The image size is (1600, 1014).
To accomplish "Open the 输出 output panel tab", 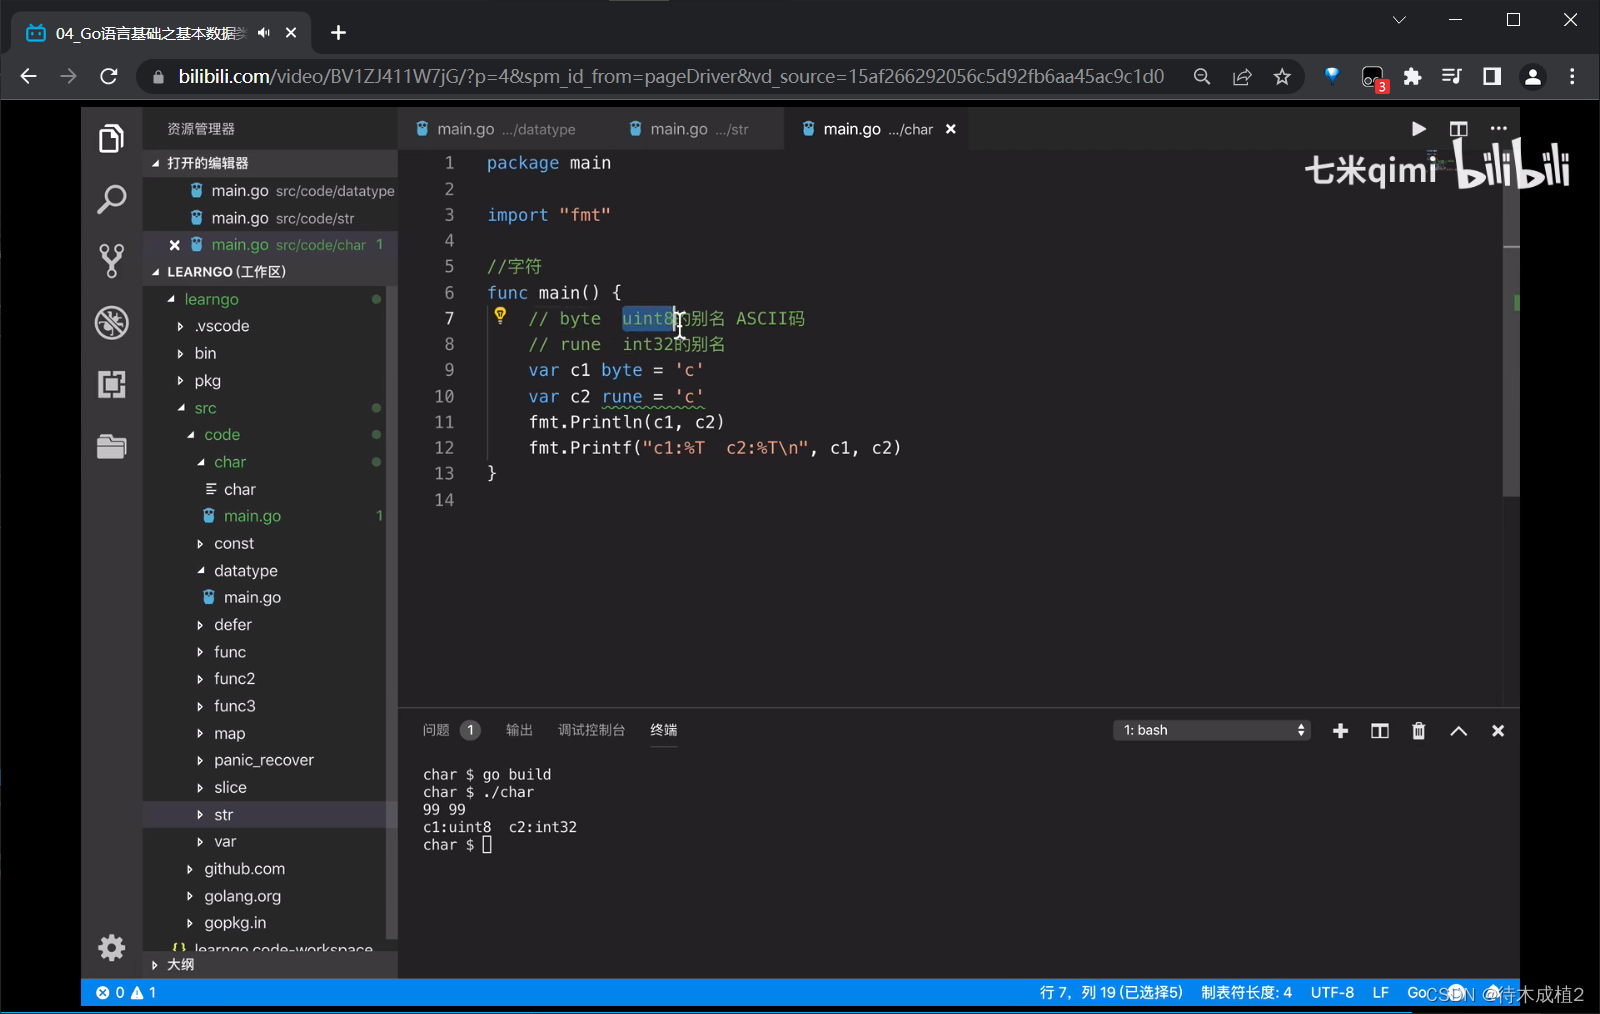I will pyautogui.click(x=519, y=730).
